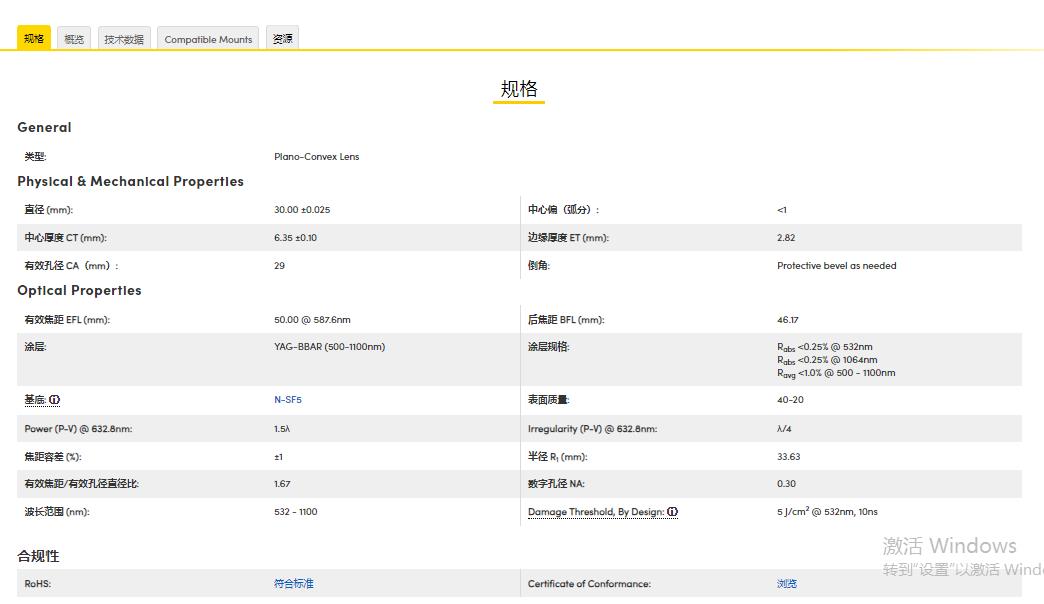
Task: Click the Physical & Mechanical Properties heading
Action: (x=130, y=182)
